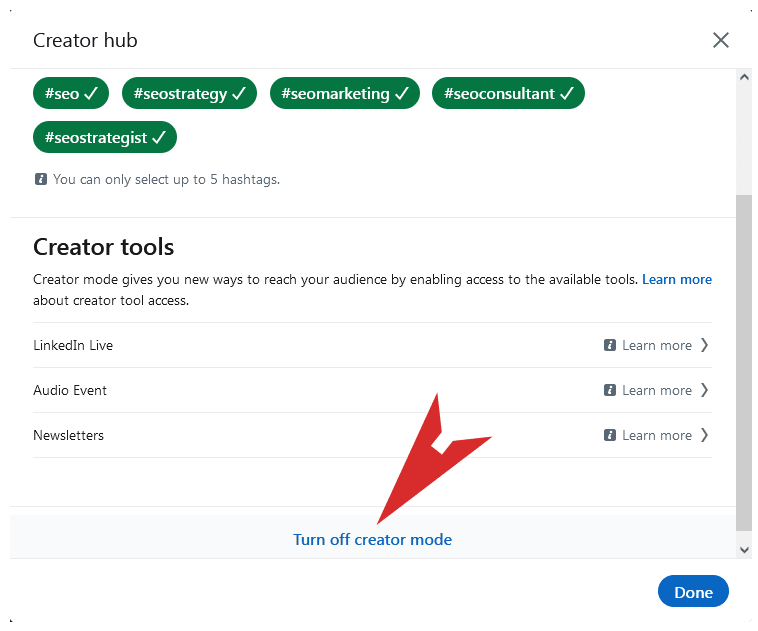Open Learn more link about creator tool access
The height and width of the screenshot is (631, 758).
point(676,279)
